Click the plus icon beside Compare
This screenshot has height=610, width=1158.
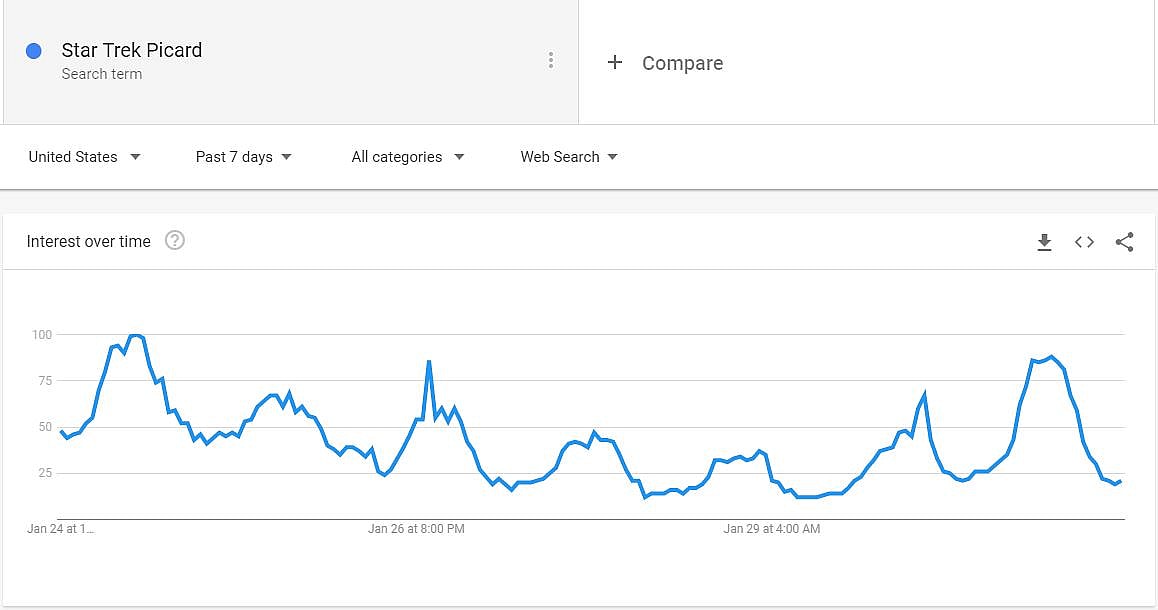coord(615,63)
